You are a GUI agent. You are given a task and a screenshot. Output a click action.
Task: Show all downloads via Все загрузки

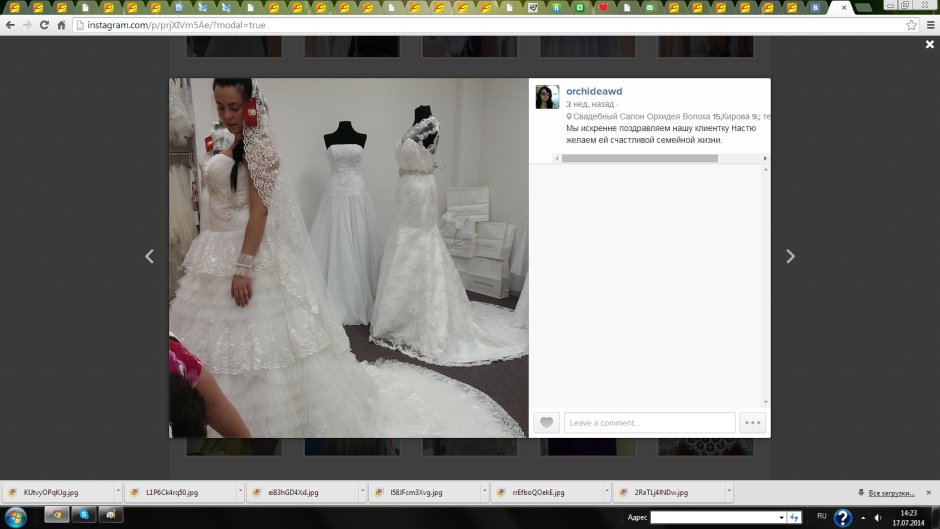click(x=890, y=493)
